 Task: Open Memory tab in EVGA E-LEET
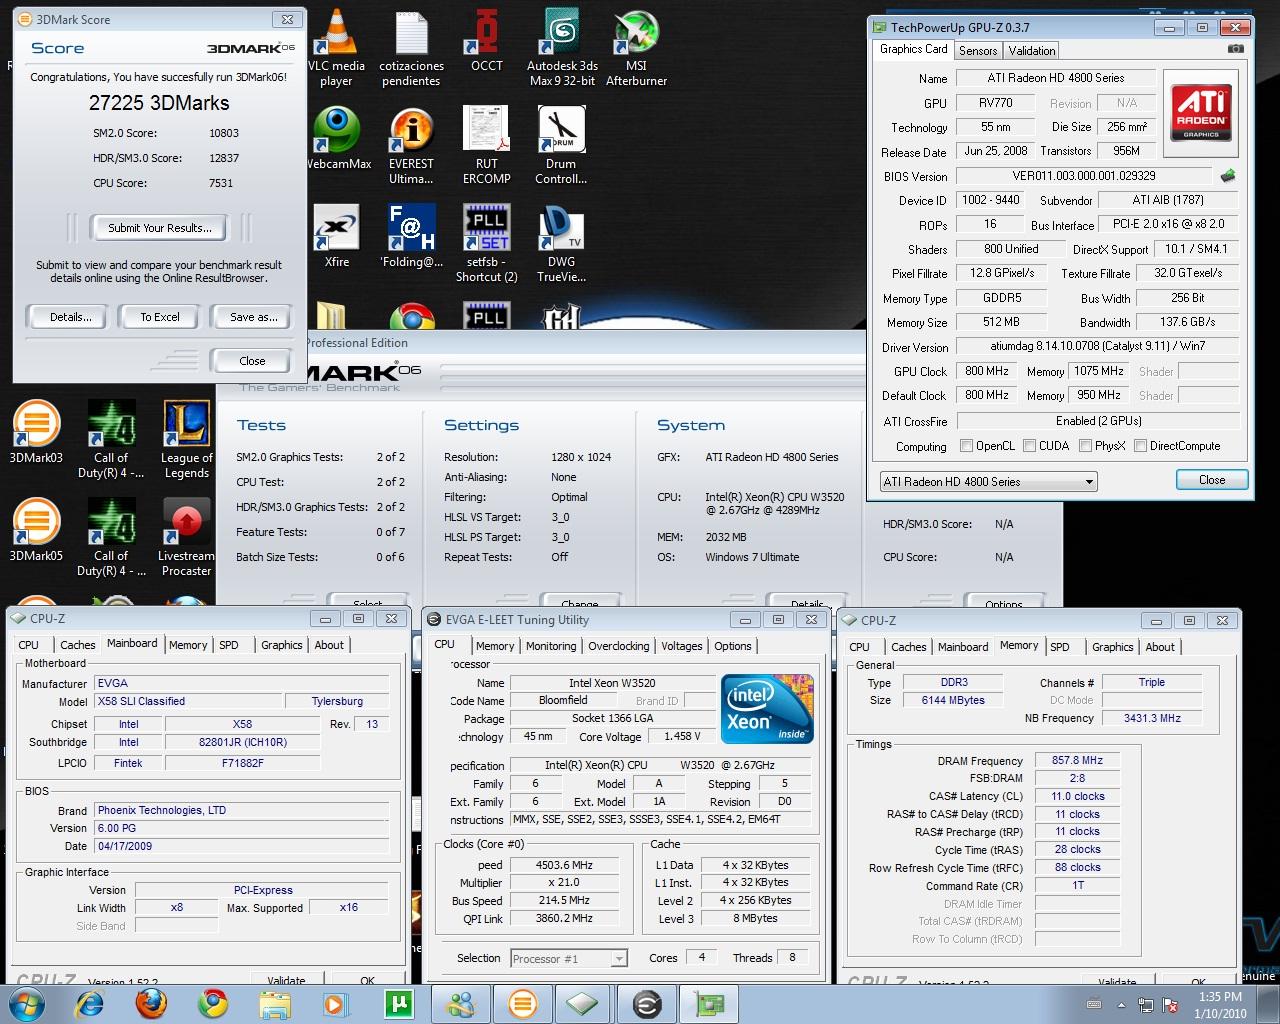[x=495, y=646]
